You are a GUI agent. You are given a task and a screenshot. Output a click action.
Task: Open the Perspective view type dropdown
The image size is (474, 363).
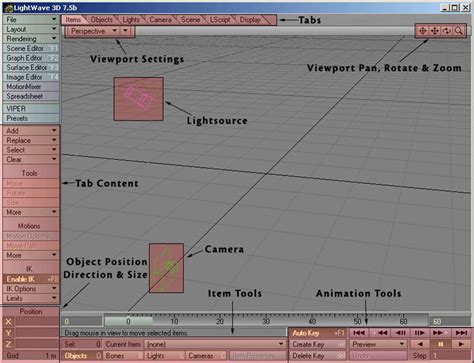pos(93,31)
